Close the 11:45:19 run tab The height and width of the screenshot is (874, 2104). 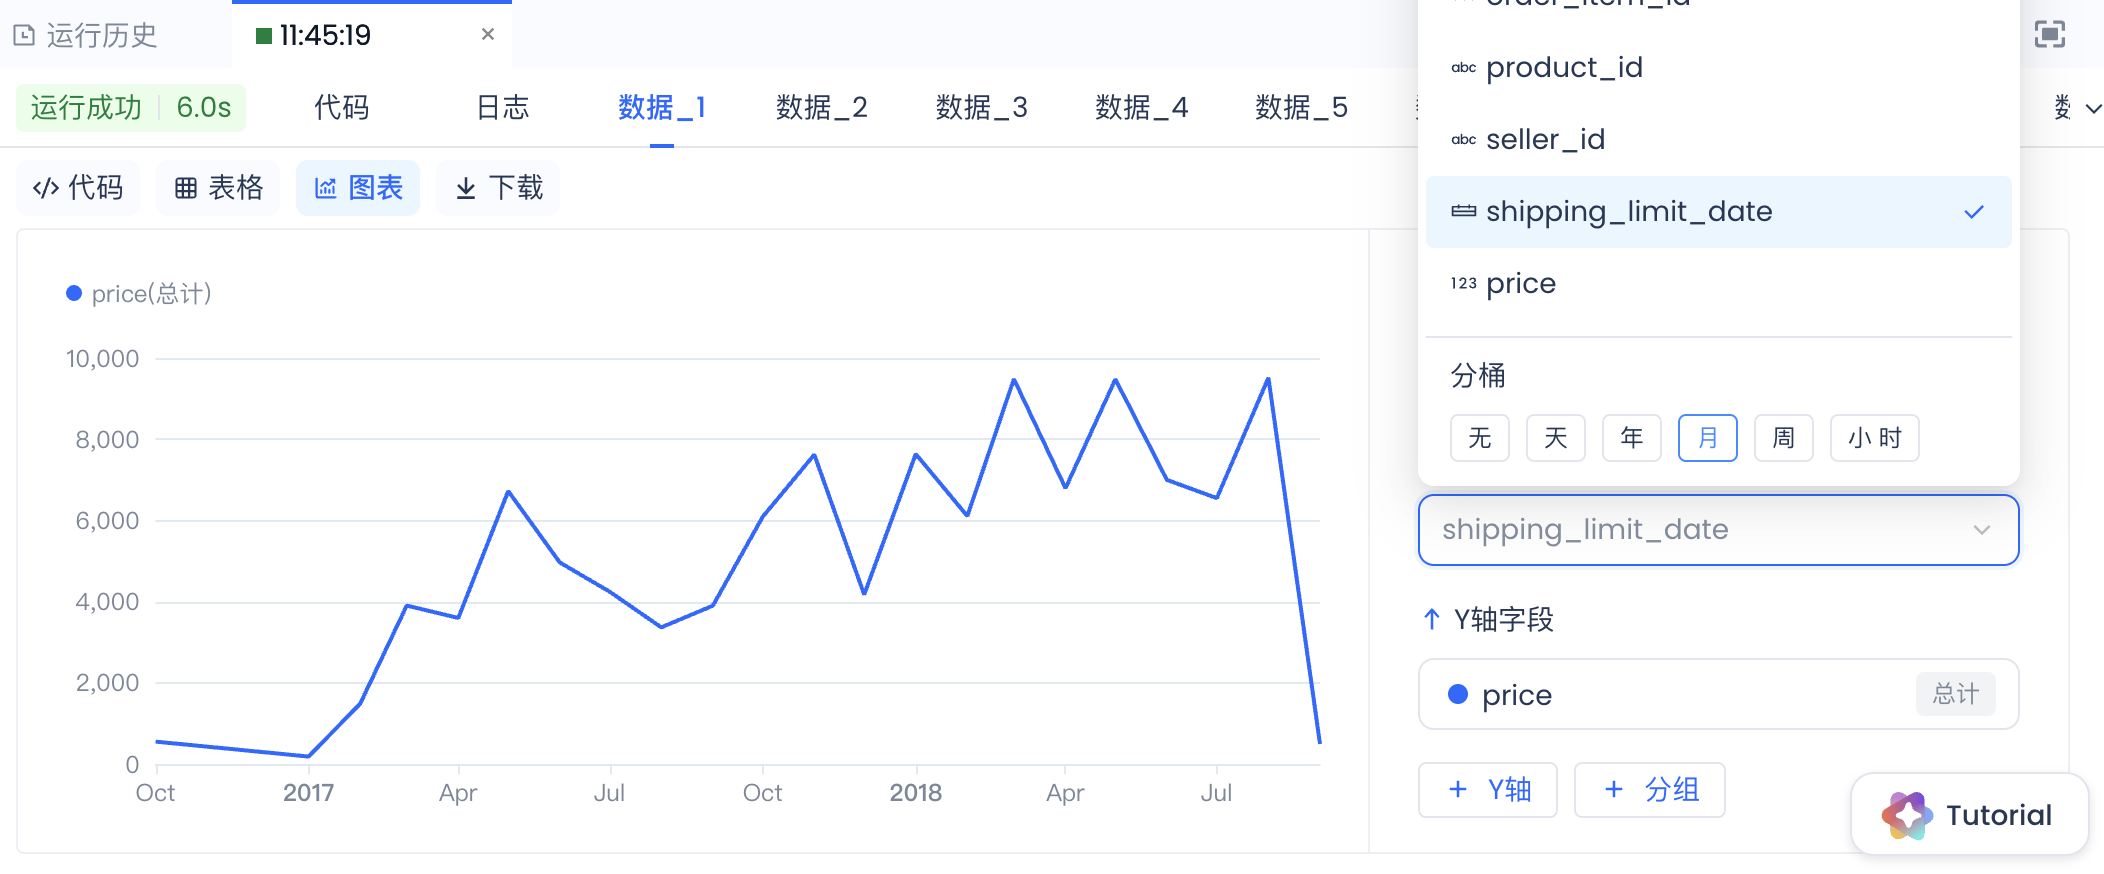pyautogui.click(x=488, y=34)
